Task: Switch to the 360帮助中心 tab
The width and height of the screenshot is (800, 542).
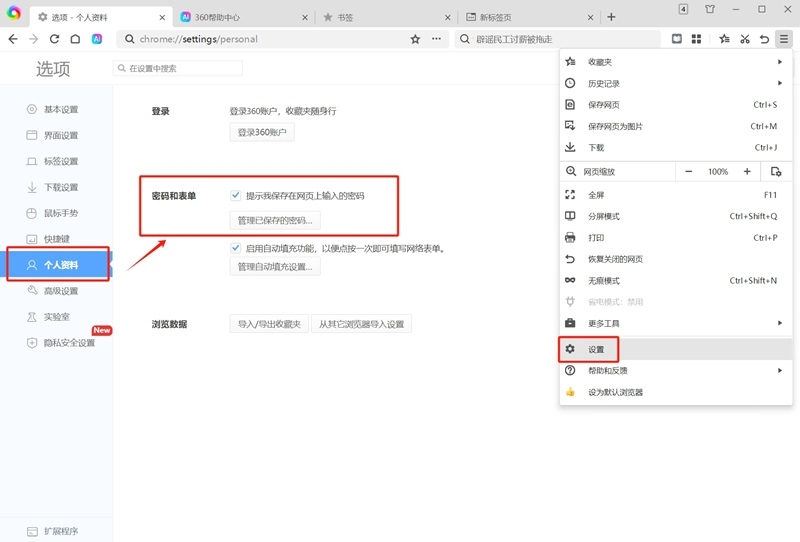Action: click(242, 17)
